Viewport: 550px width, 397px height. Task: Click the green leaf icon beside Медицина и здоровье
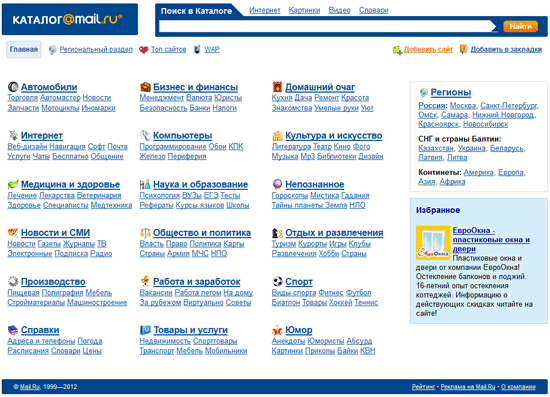pyautogui.click(x=13, y=184)
